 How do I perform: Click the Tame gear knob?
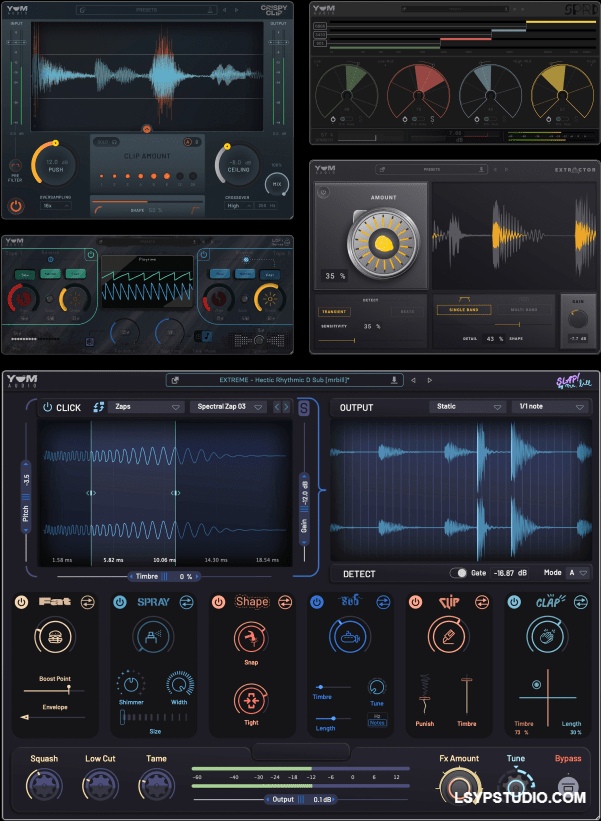pyautogui.click(x=157, y=785)
